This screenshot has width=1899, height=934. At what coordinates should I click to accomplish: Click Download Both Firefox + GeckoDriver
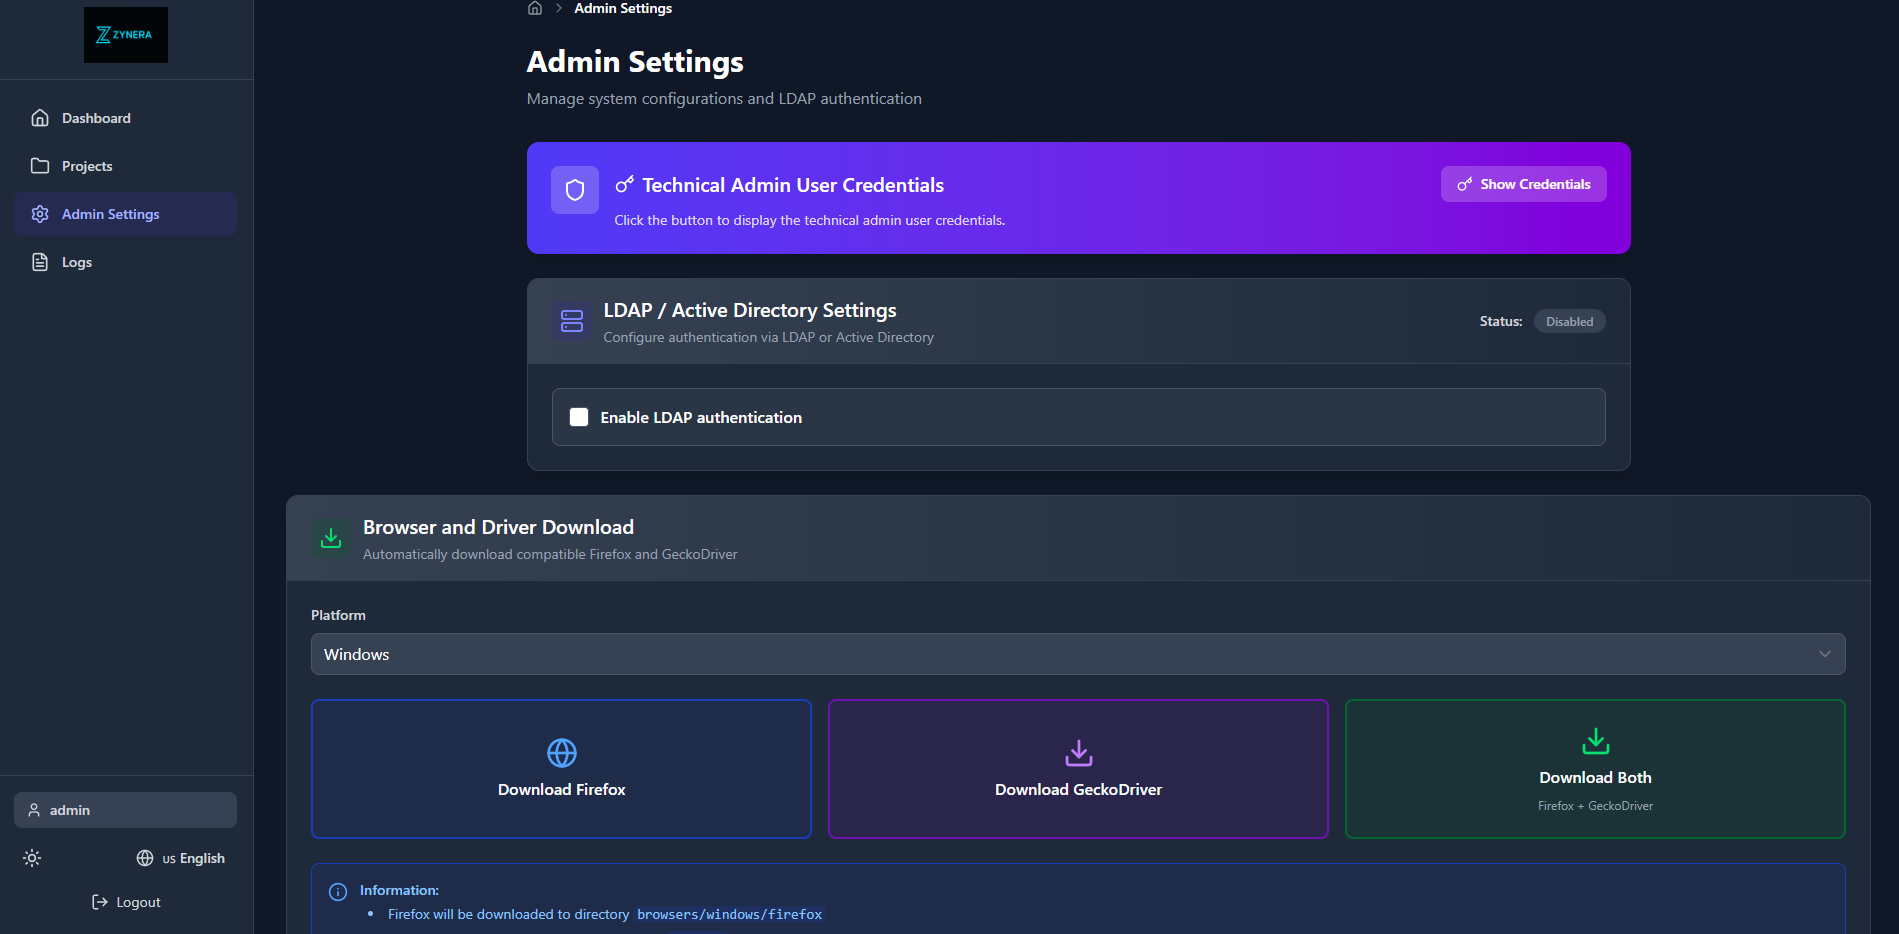1595,769
